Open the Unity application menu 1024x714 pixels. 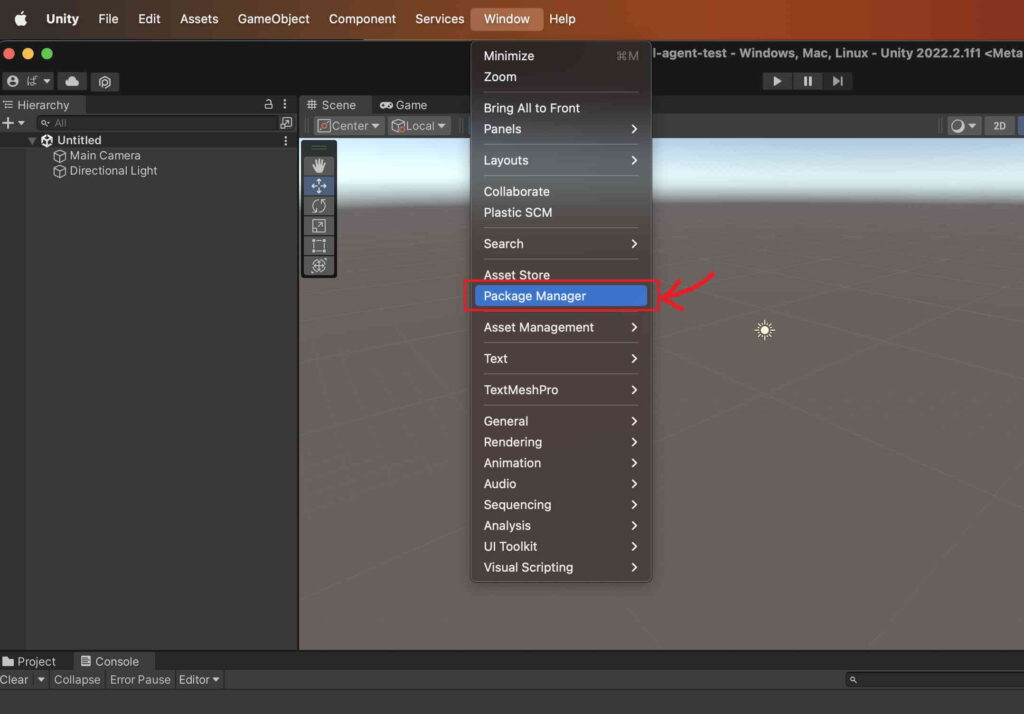point(63,19)
